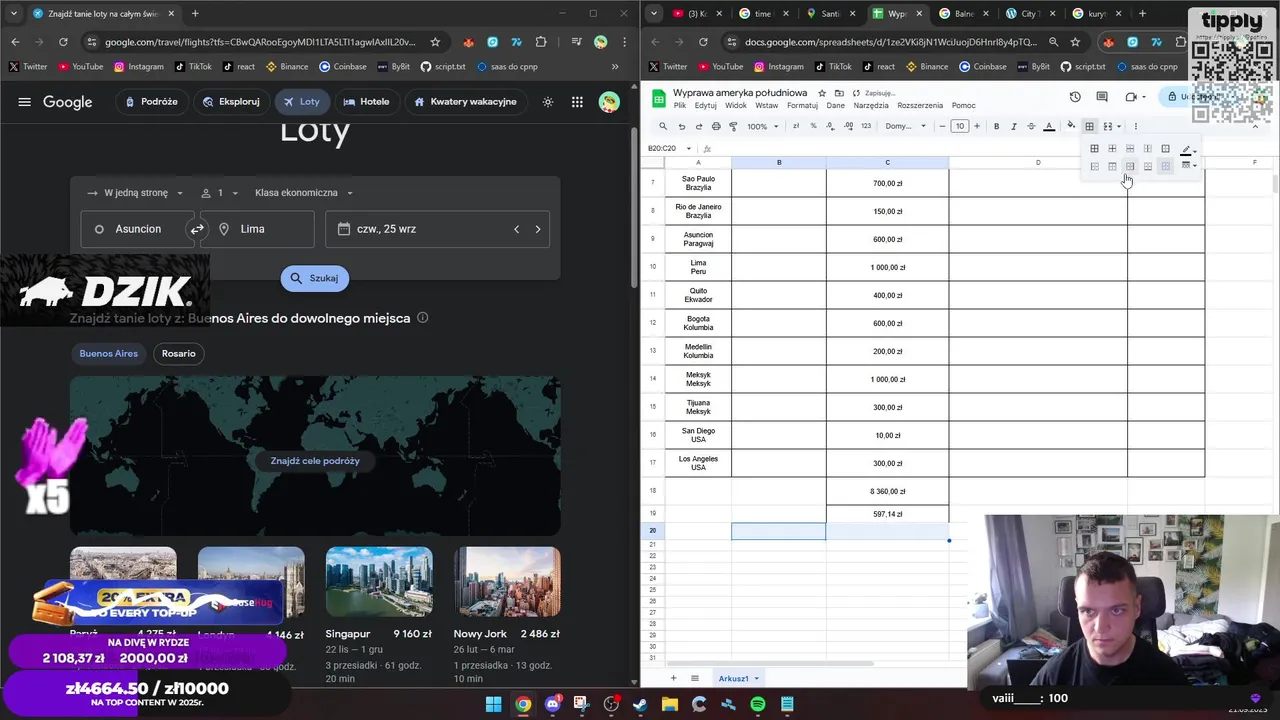The image size is (1280, 720).
Task: Open the Formatuj menu
Action: click(x=802, y=105)
